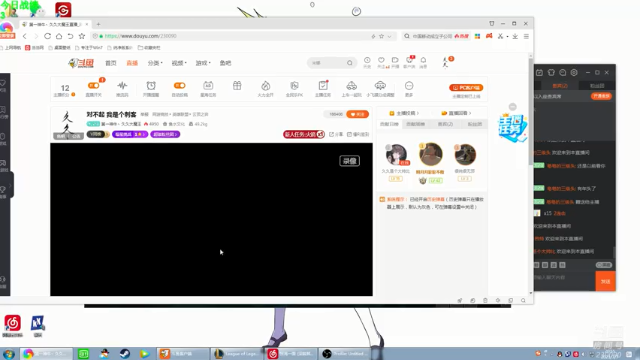Click the car icon in streamer toolbar

(351, 85)
